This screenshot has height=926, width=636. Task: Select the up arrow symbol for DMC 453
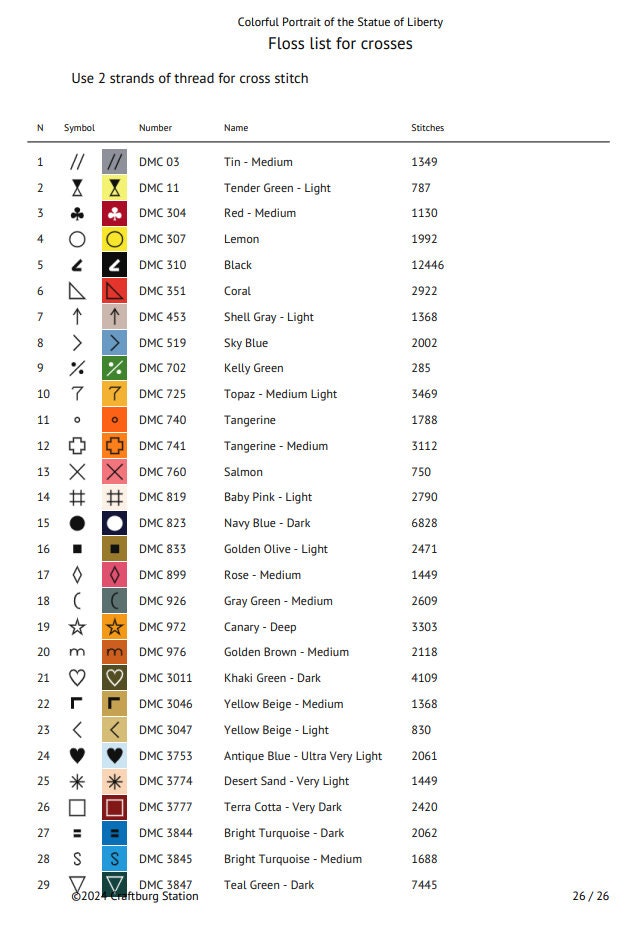pyautogui.click(x=77, y=317)
